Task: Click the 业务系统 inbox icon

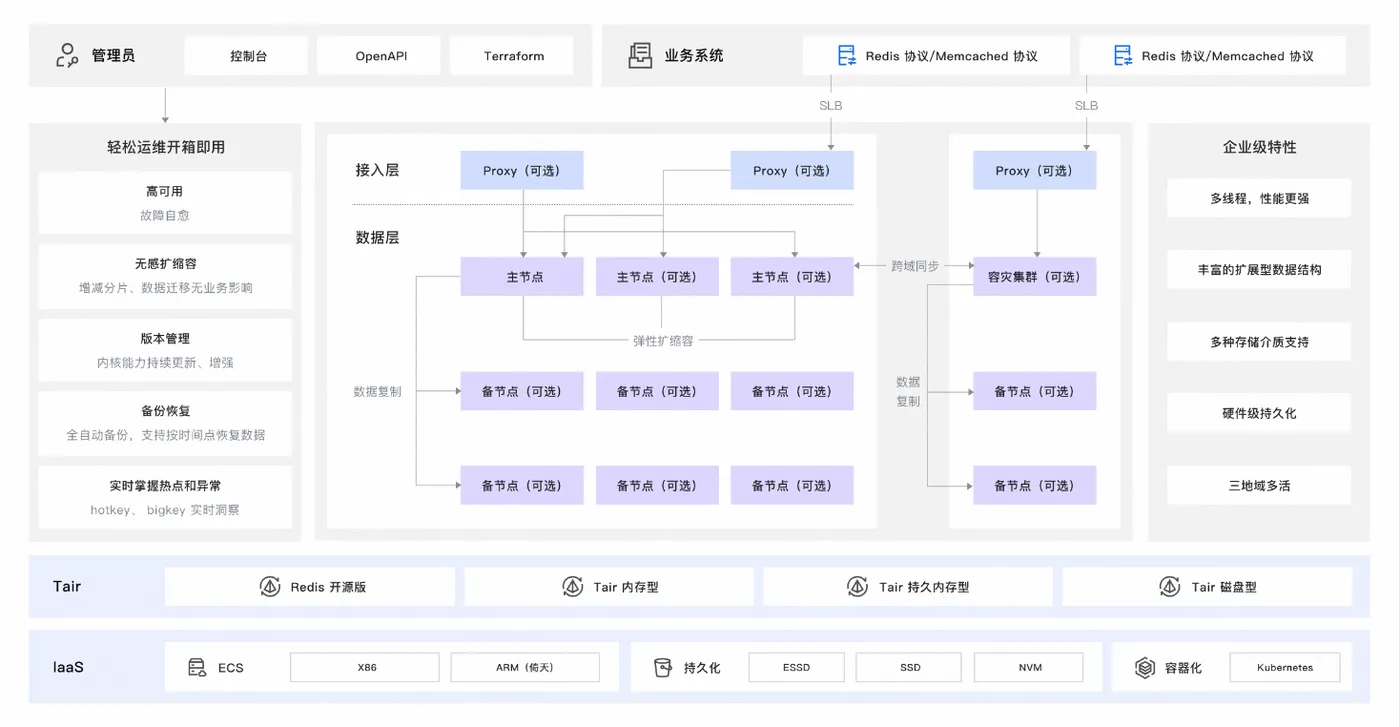Action: coord(640,55)
